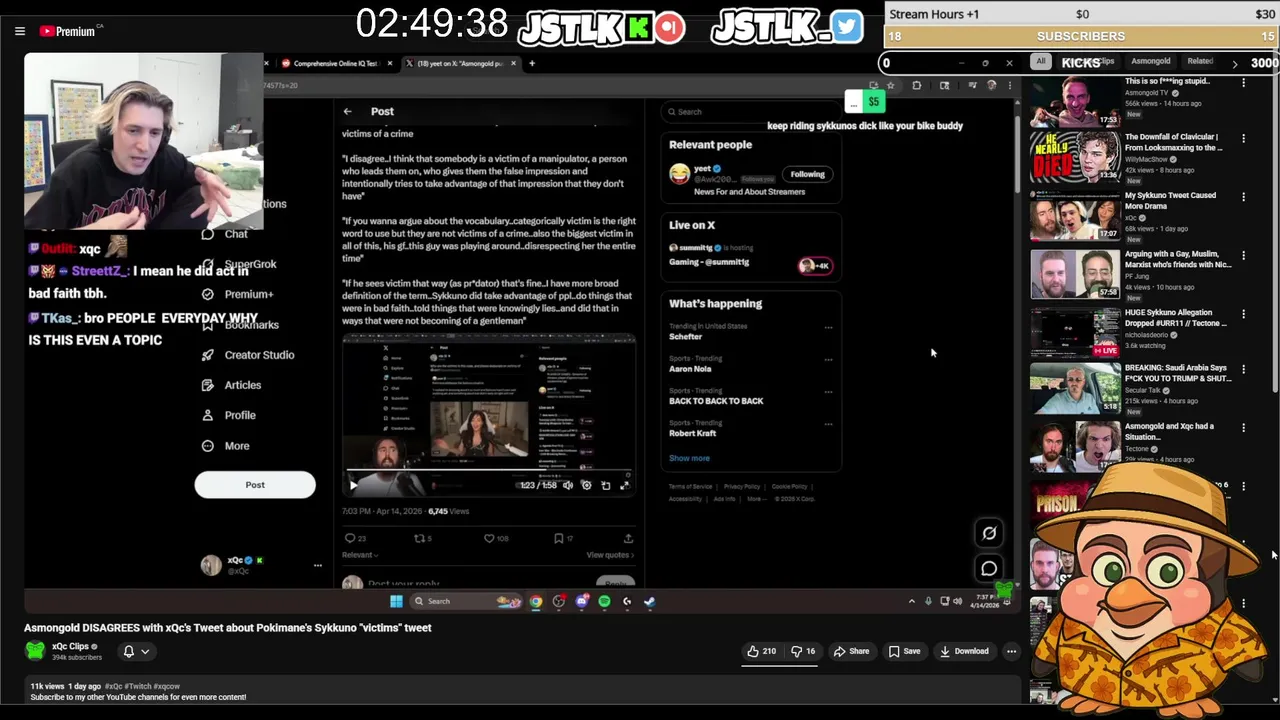The width and height of the screenshot is (1280, 720).
Task: Select the Asmongold filter chip
Action: click(x=1150, y=61)
